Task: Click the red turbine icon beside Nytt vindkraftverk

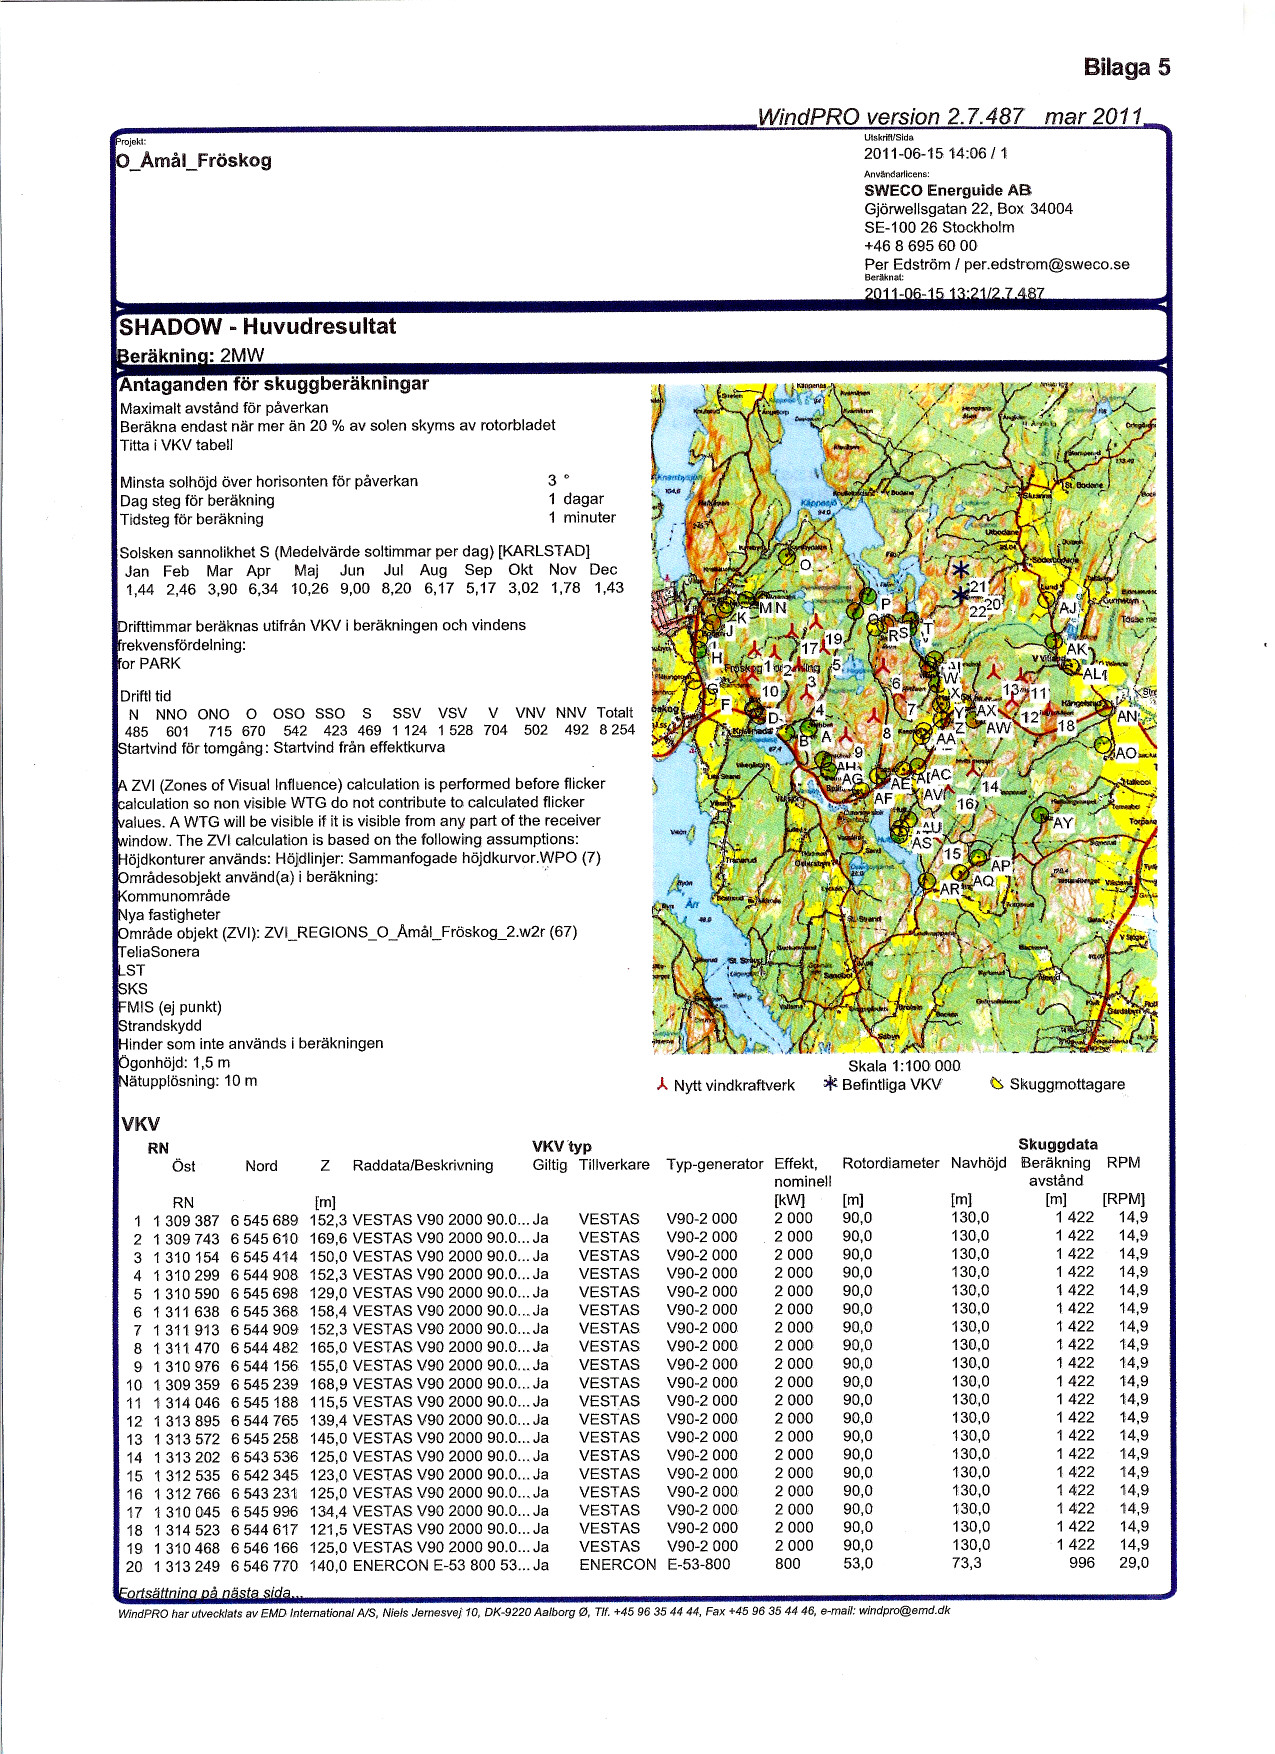Action: coord(662,1084)
